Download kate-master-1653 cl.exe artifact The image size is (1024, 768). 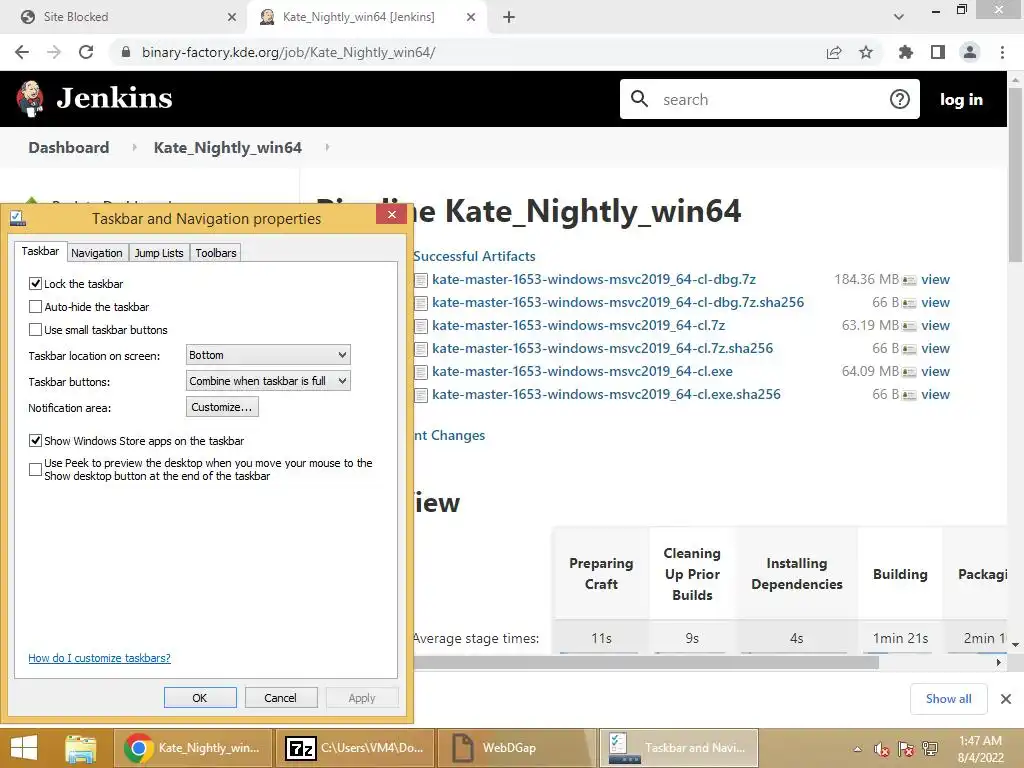pyautogui.click(x=582, y=372)
